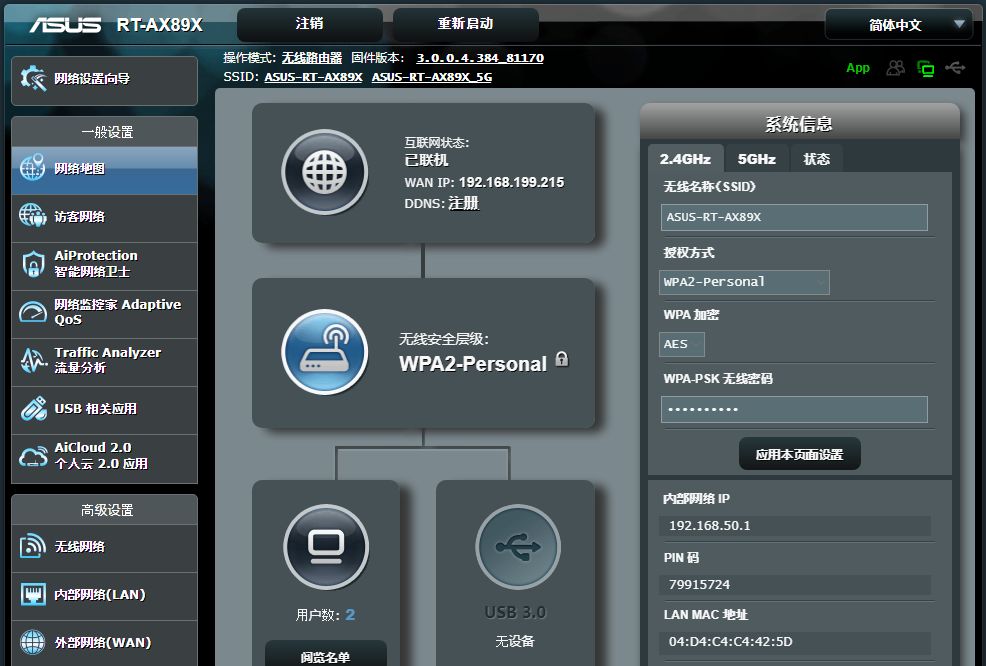Screen dimensions: 986x666
Task: Select the Network Map (网络地图) sidebar icon
Action: (33, 168)
